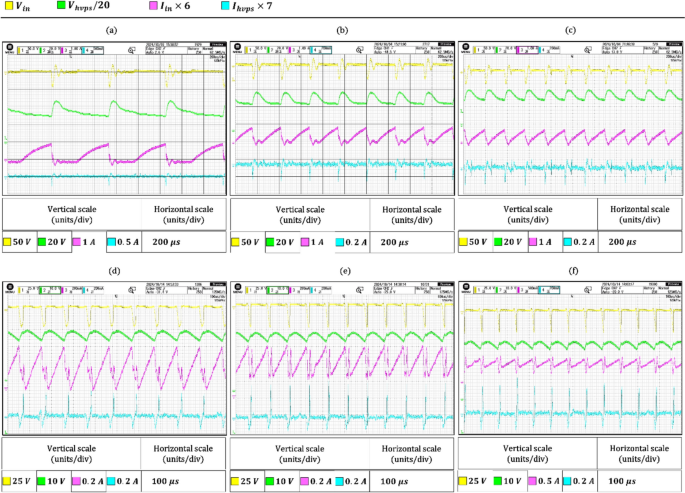Click the green swatch beside 10 V under panel (e)
This screenshot has width=685, height=493.
[x=270, y=481]
